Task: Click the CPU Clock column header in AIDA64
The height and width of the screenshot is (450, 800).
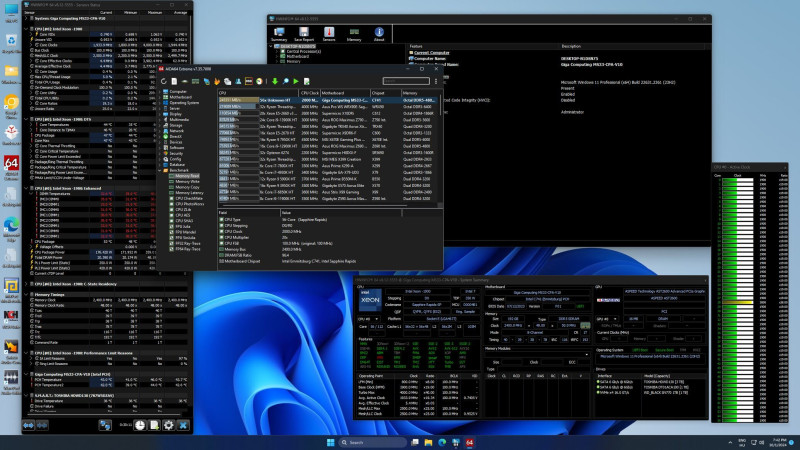Action: coord(310,93)
